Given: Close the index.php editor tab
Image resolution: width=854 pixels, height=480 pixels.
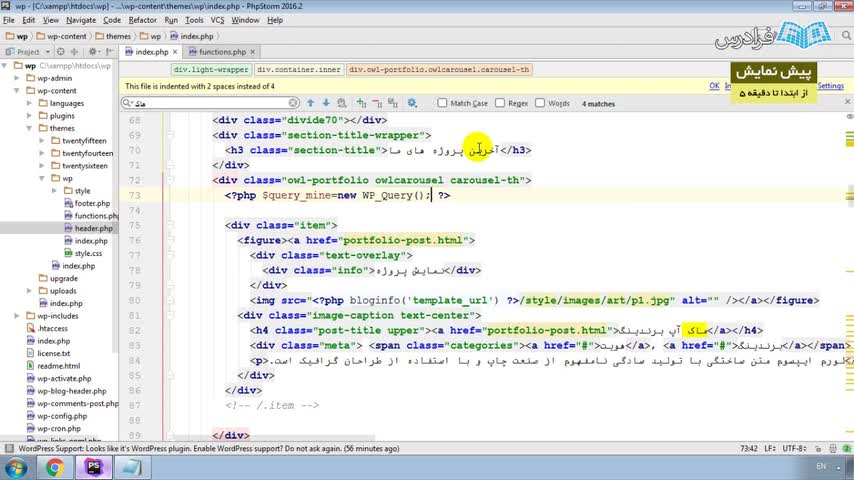Looking at the screenshot, I should 175,52.
